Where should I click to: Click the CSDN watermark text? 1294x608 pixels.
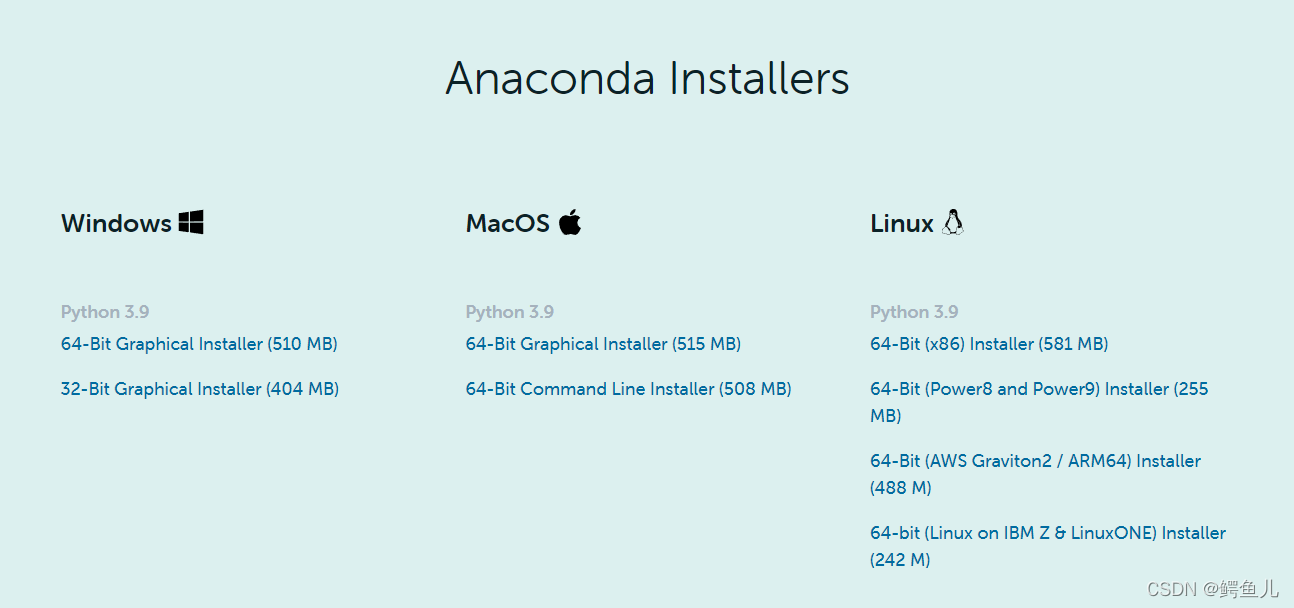(x=1171, y=589)
